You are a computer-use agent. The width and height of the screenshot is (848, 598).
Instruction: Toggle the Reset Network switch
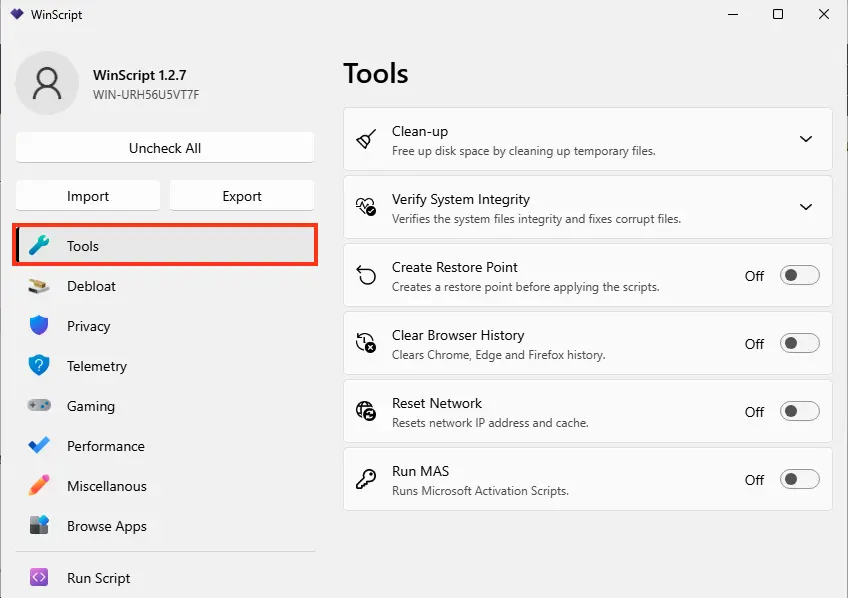(x=799, y=411)
